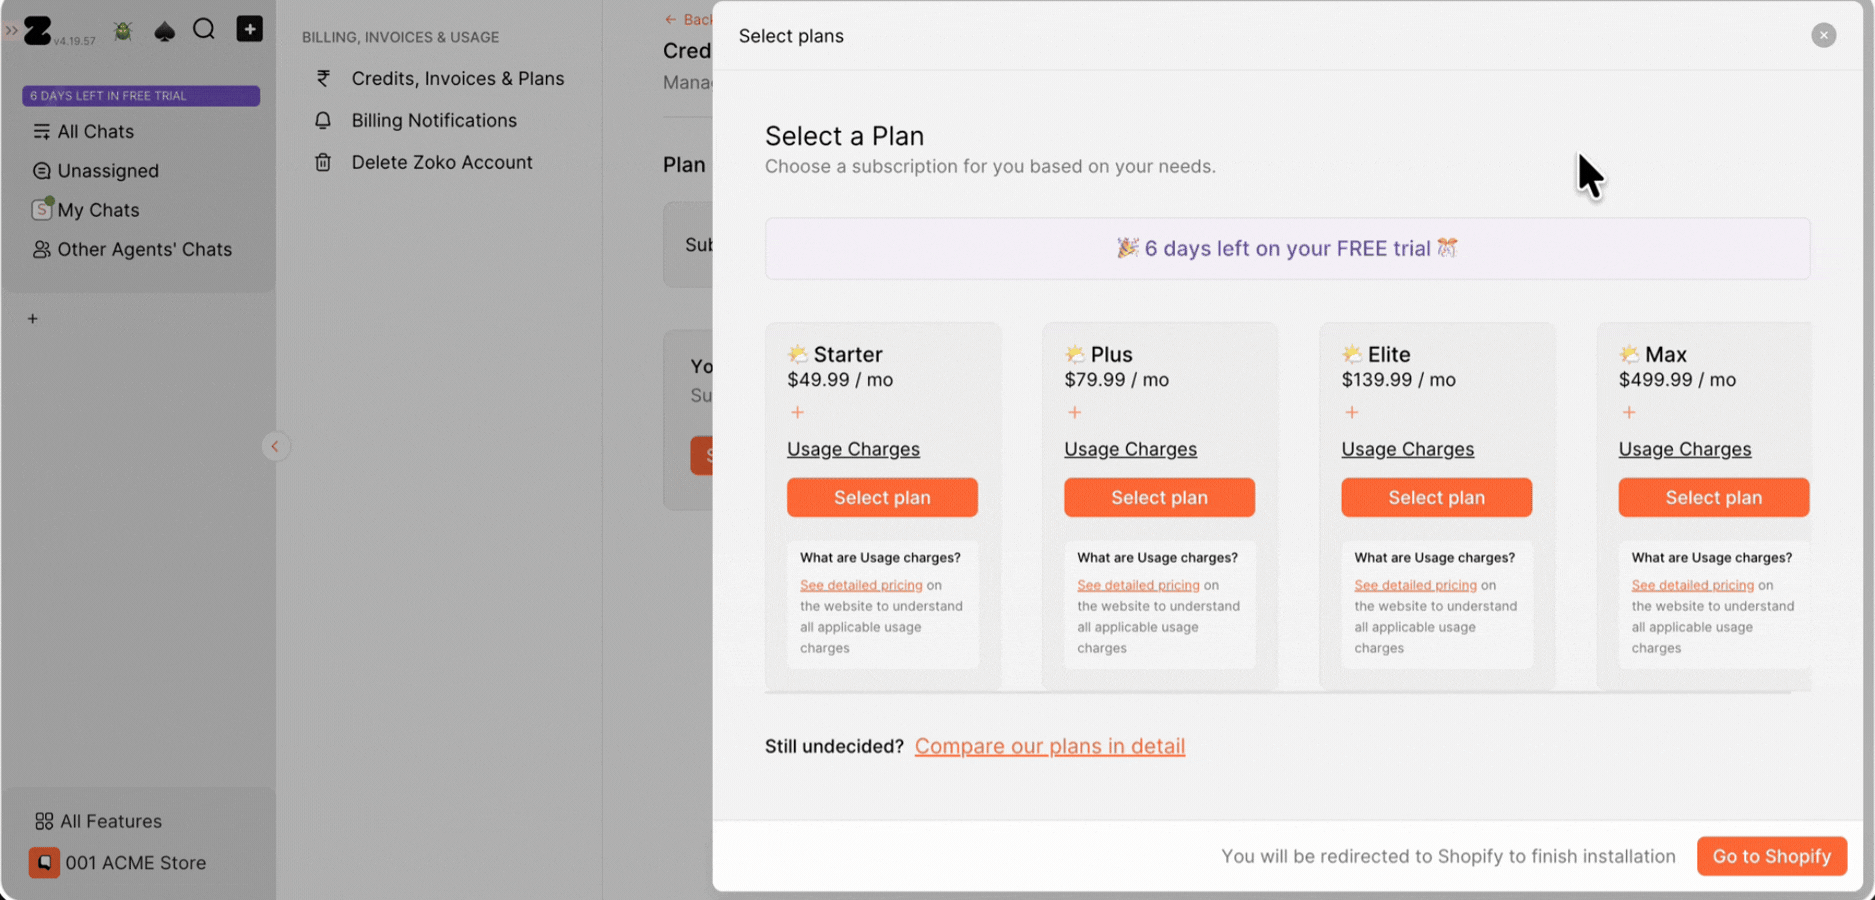1875x900 pixels.
Task: Expand sidebar using double chevron icon
Action: coord(11,31)
